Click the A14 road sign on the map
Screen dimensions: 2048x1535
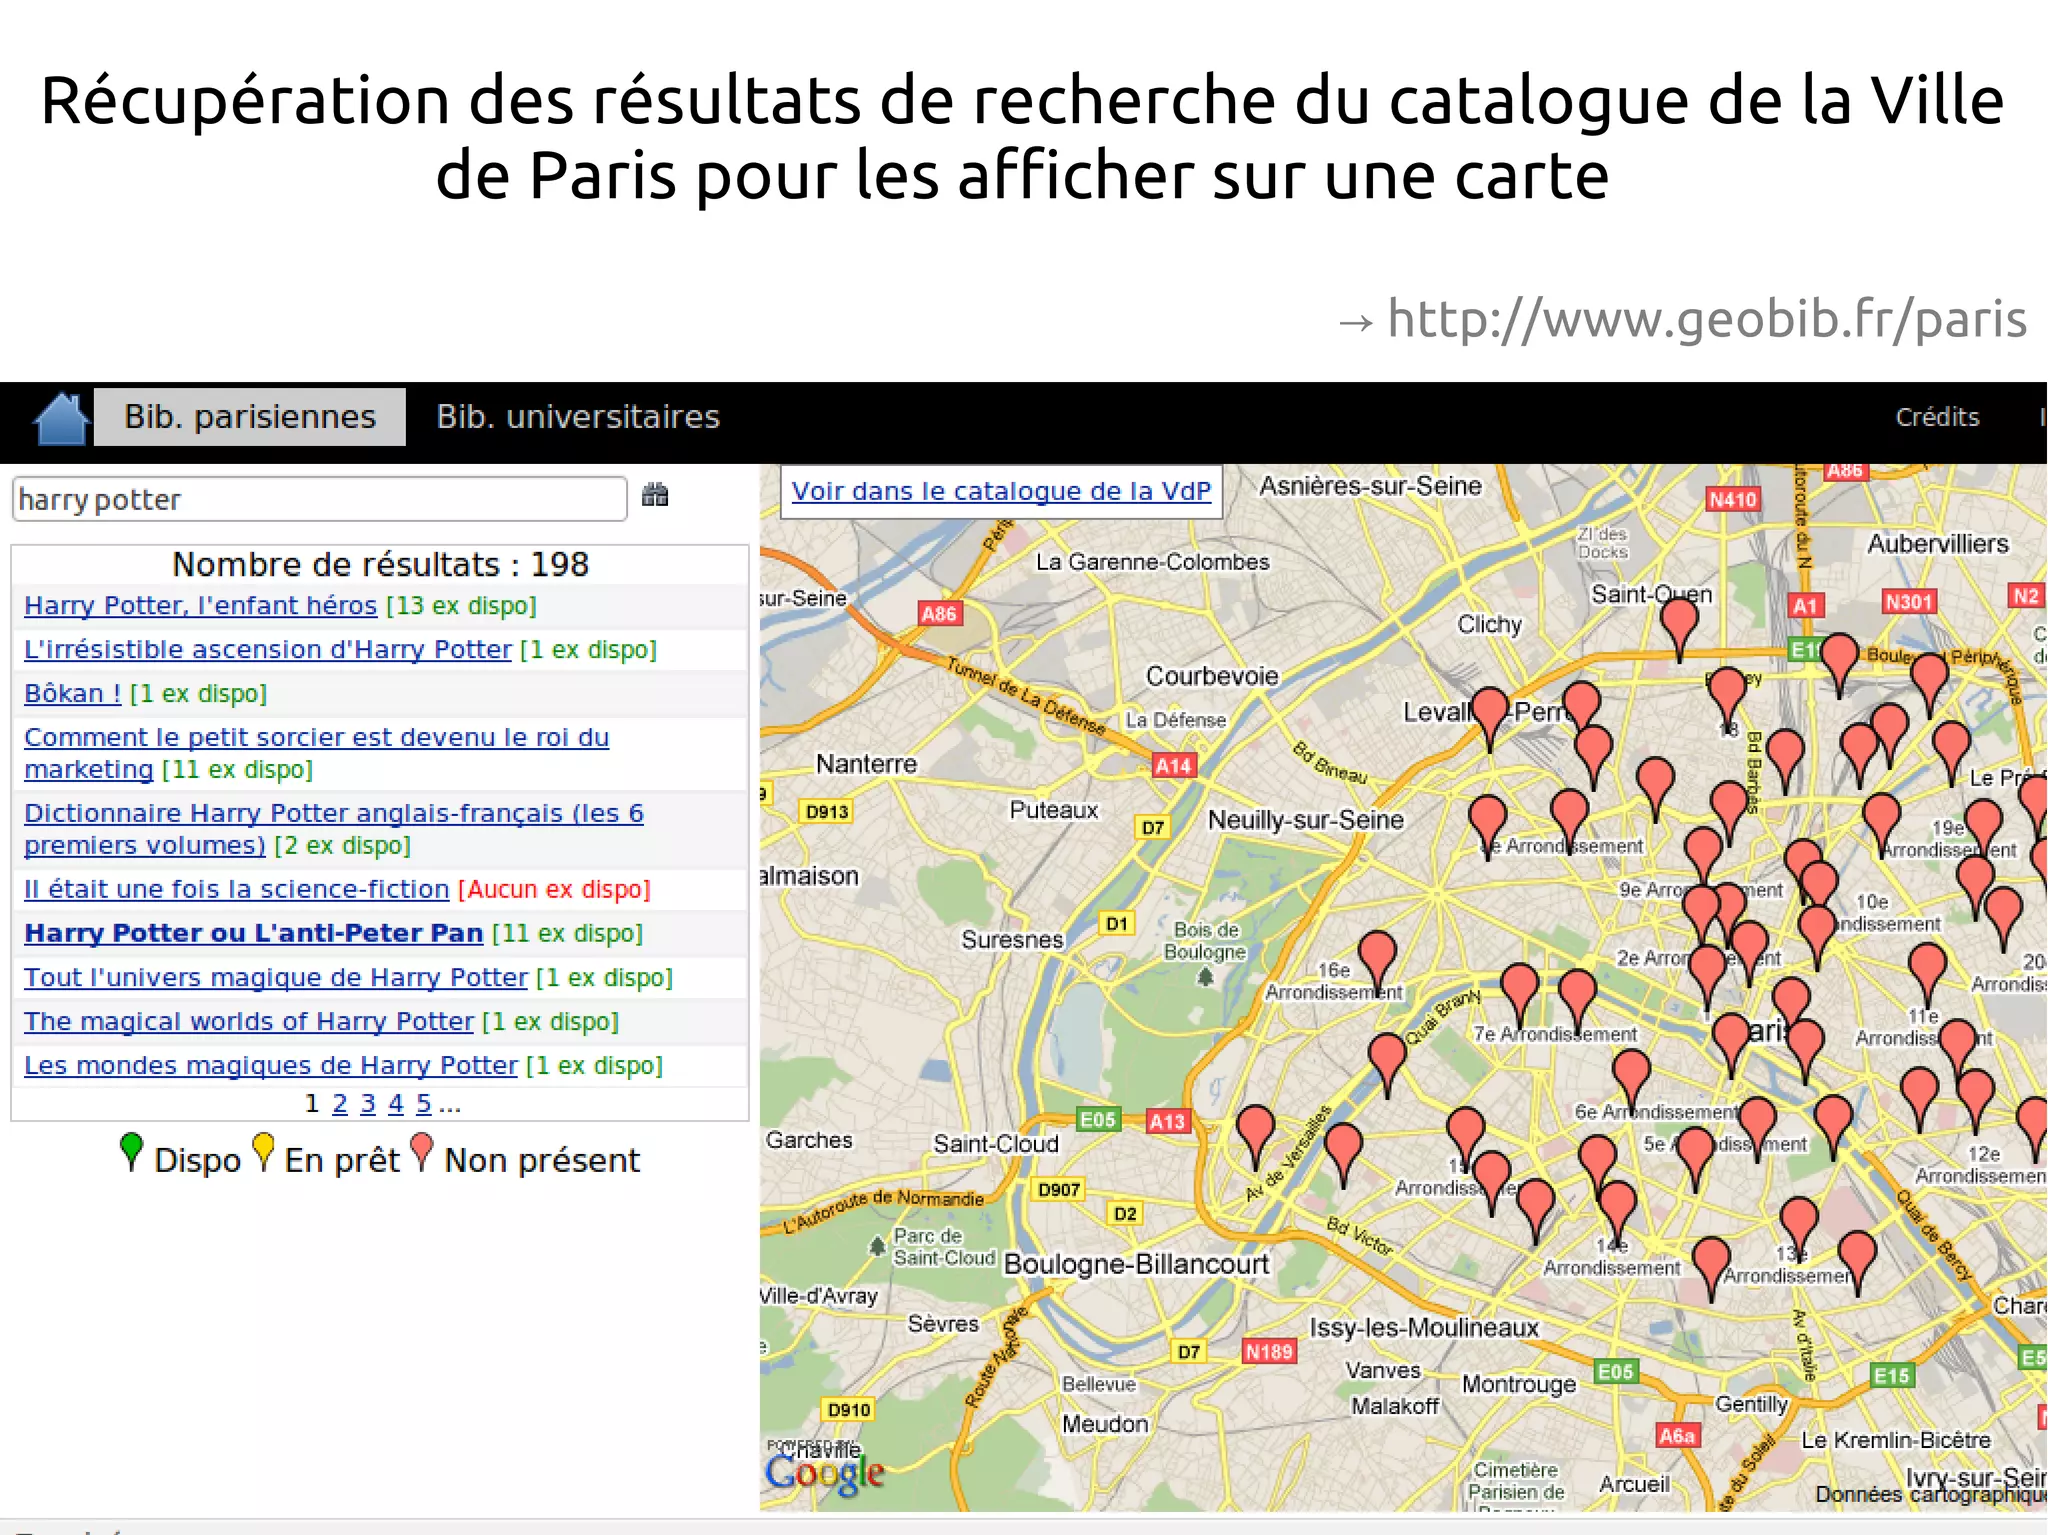click(x=1173, y=765)
